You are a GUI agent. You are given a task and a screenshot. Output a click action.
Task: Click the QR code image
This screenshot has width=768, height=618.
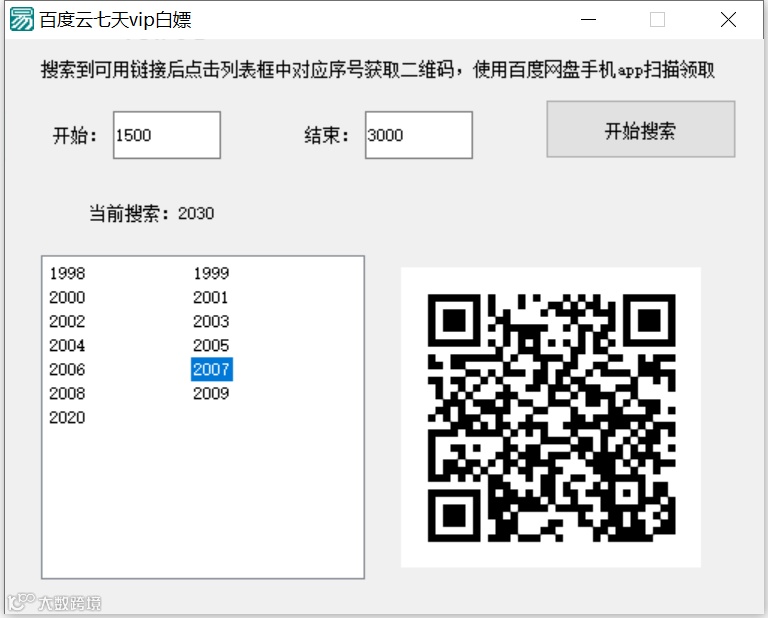click(x=551, y=418)
